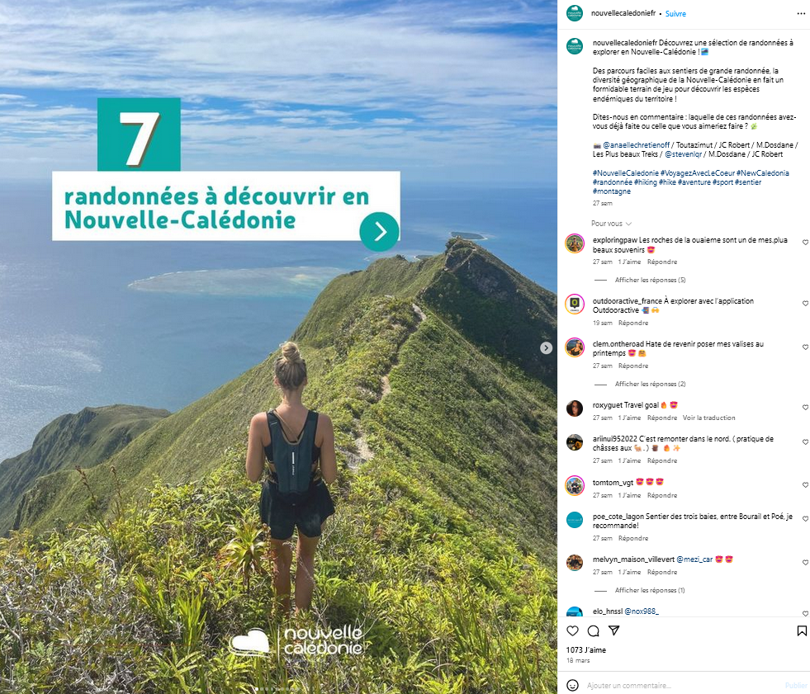The height and width of the screenshot is (694, 810).
Task: Focus the Ajouter un commentaire input field
Action: [x=682, y=685]
